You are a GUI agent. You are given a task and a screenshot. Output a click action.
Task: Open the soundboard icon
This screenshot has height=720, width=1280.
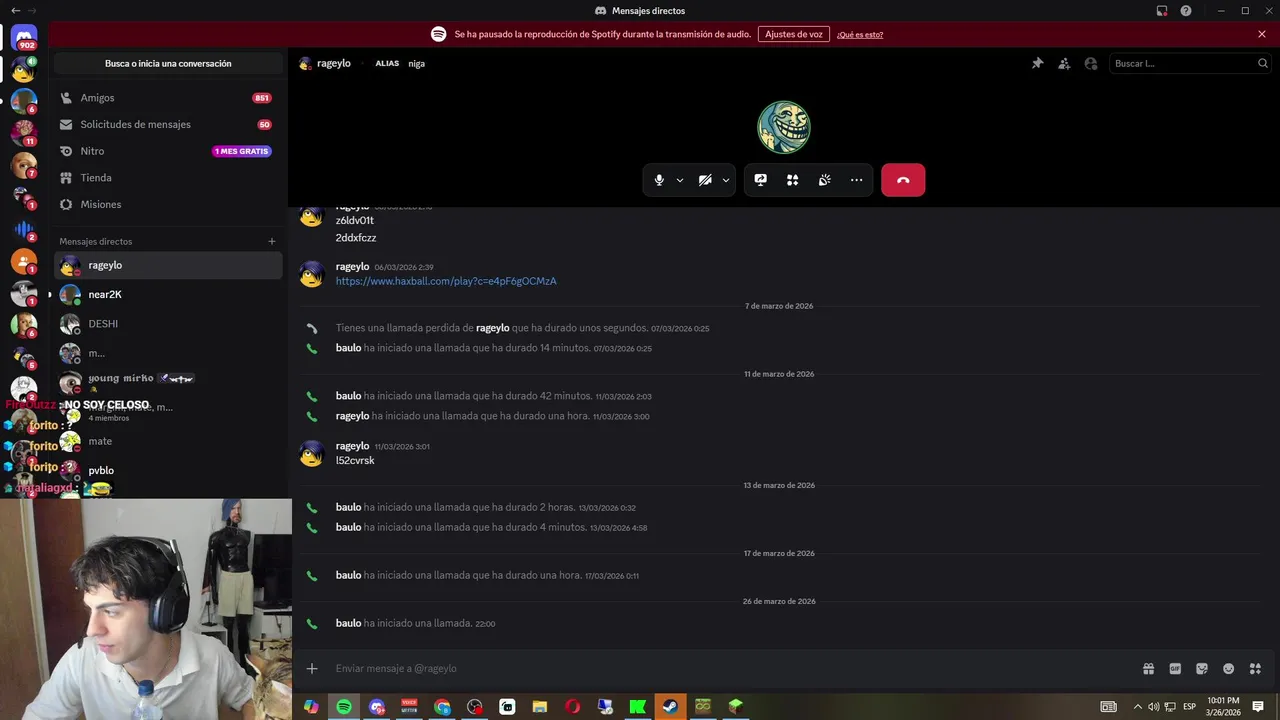click(824, 180)
